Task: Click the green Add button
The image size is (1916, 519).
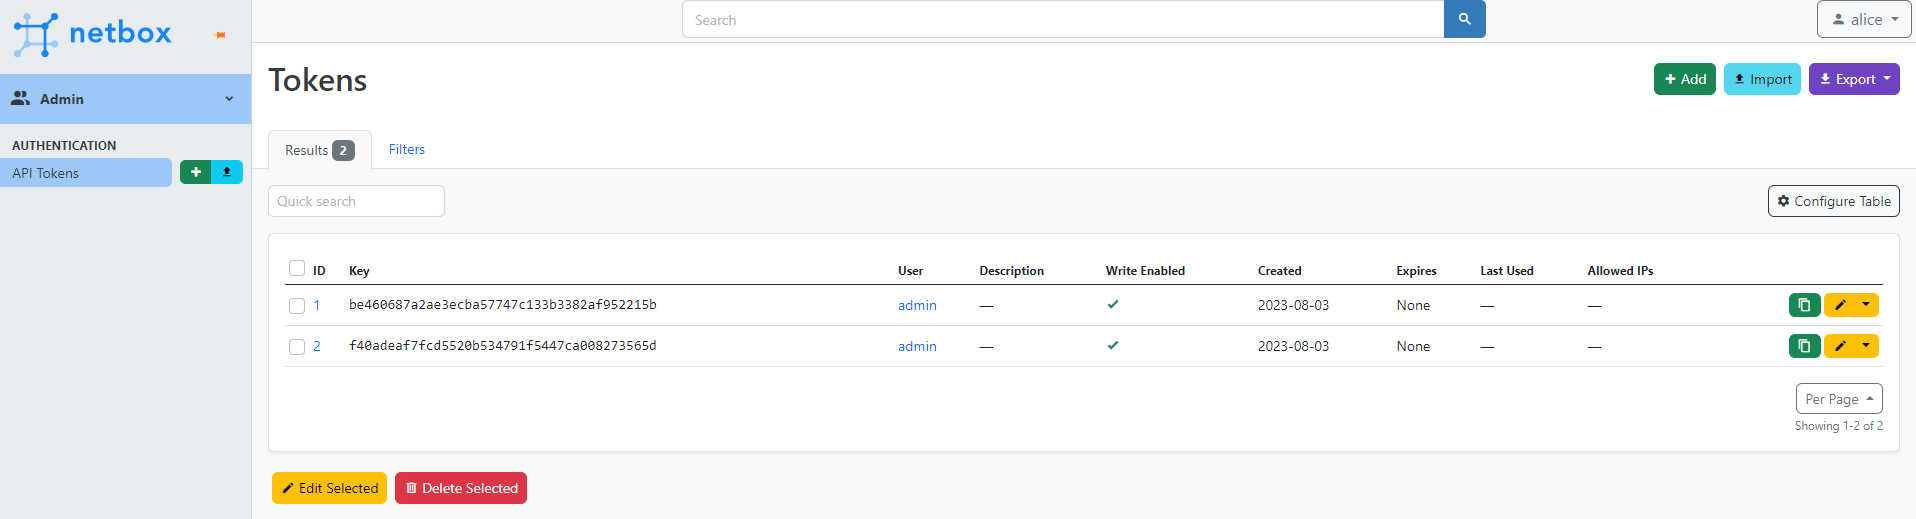Action: pos(1685,79)
